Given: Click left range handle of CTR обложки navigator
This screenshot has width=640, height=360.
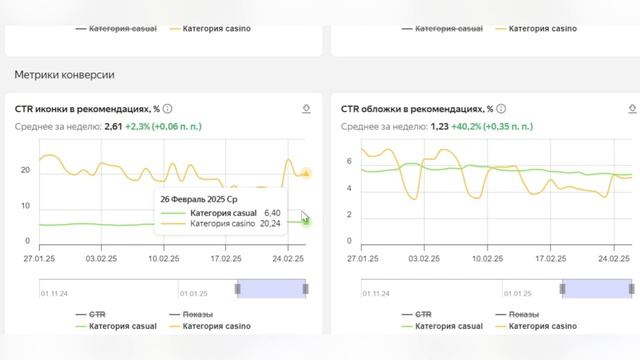Looking at the screenshot, I should click(562, 289).
